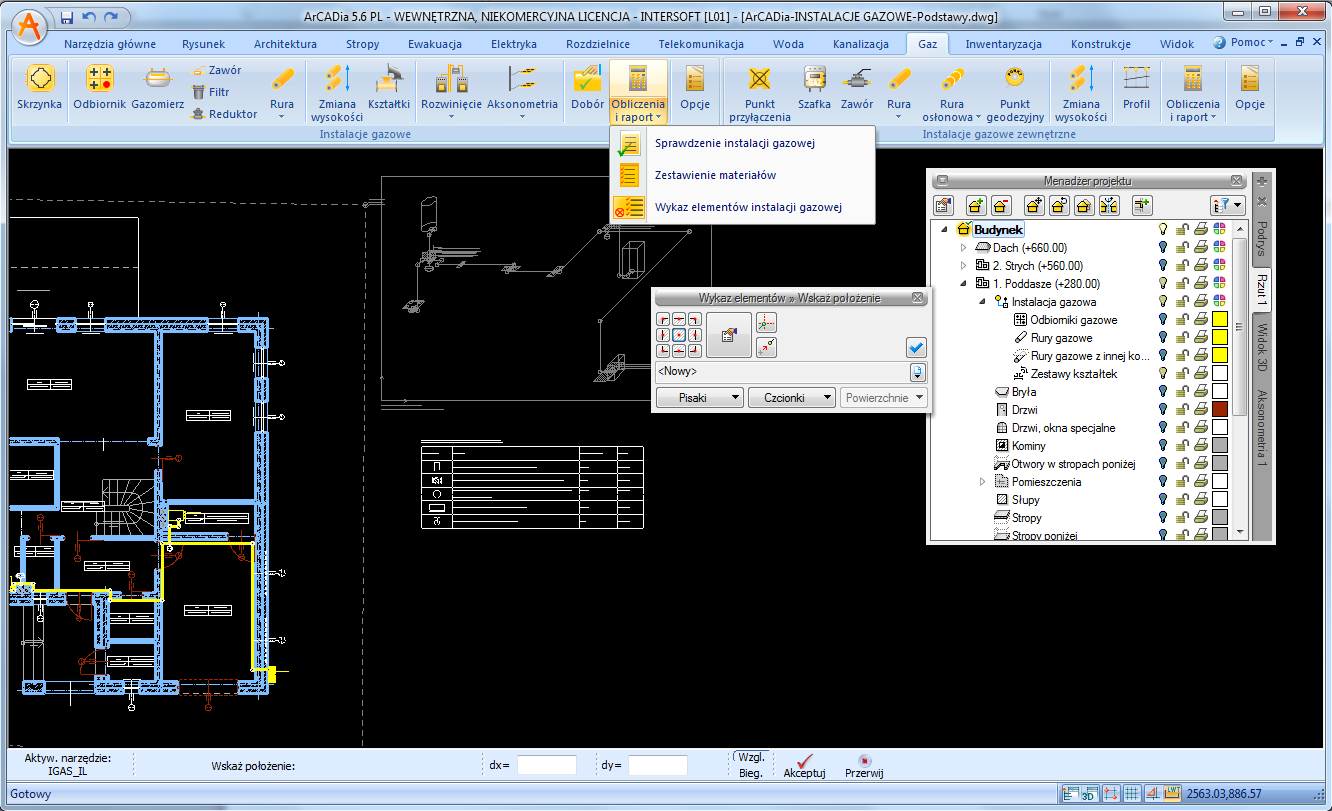Change the Kominy gray color swatch
The height and width of the screenshot is (811, 1332).
coord(1219,446)
